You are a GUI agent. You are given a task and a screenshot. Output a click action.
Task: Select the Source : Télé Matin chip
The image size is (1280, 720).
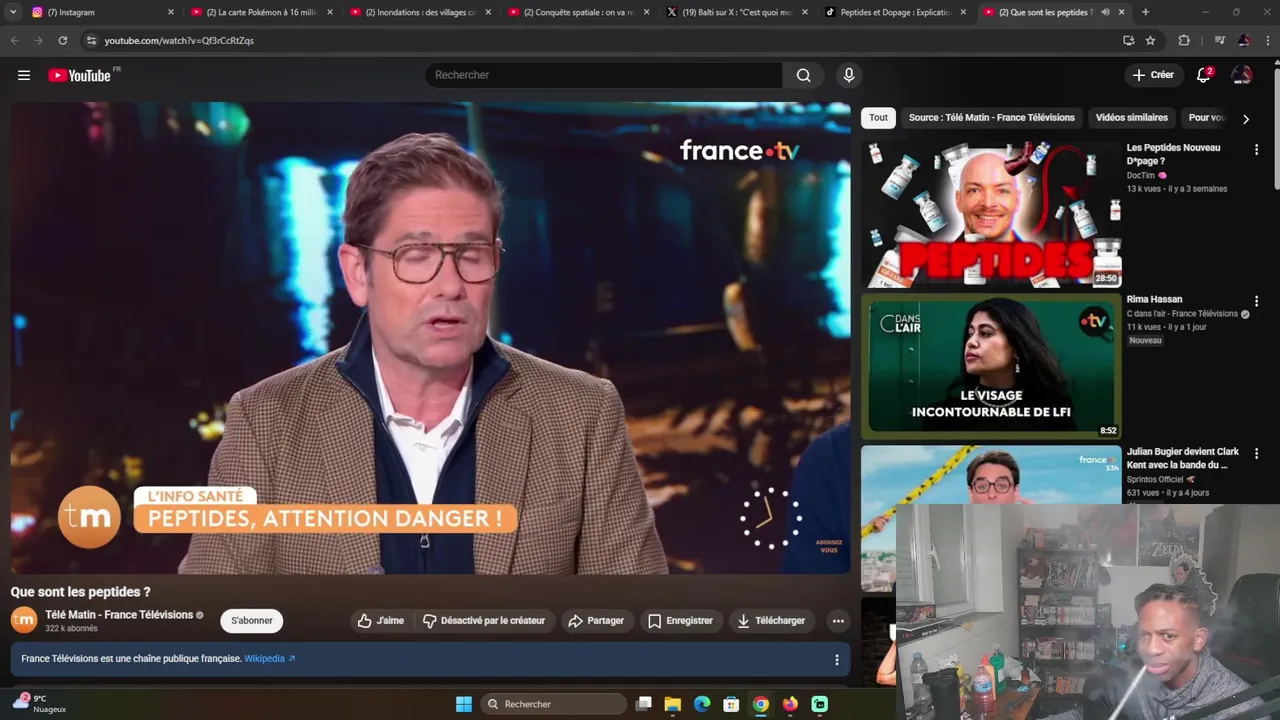coord(992,118)
